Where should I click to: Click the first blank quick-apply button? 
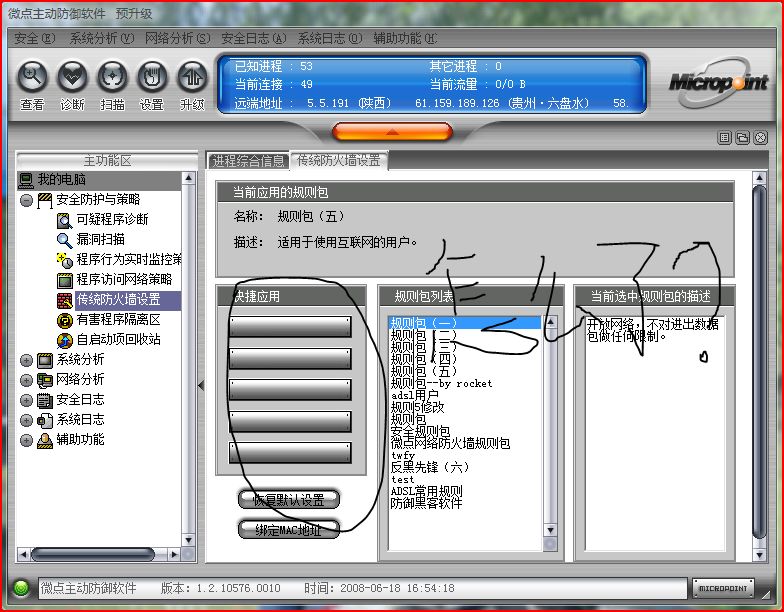pos(290,326)
